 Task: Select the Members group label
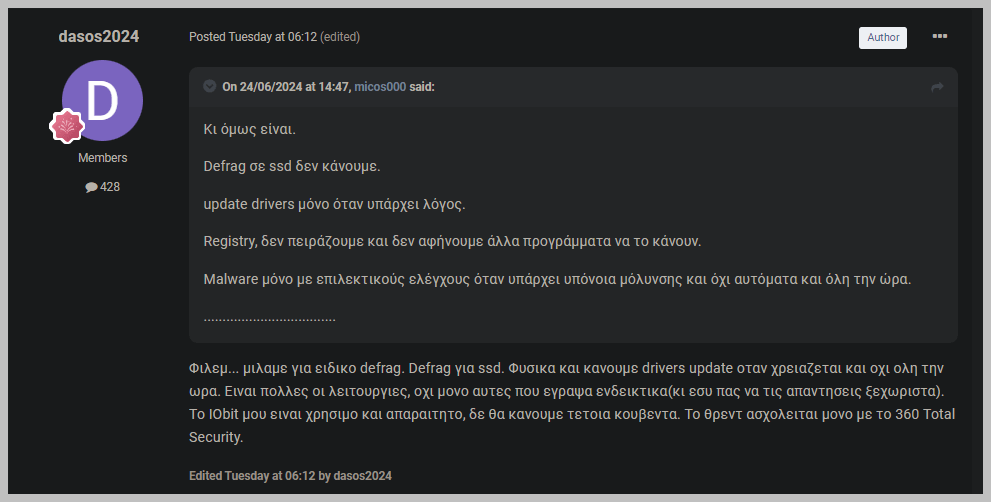102,157
